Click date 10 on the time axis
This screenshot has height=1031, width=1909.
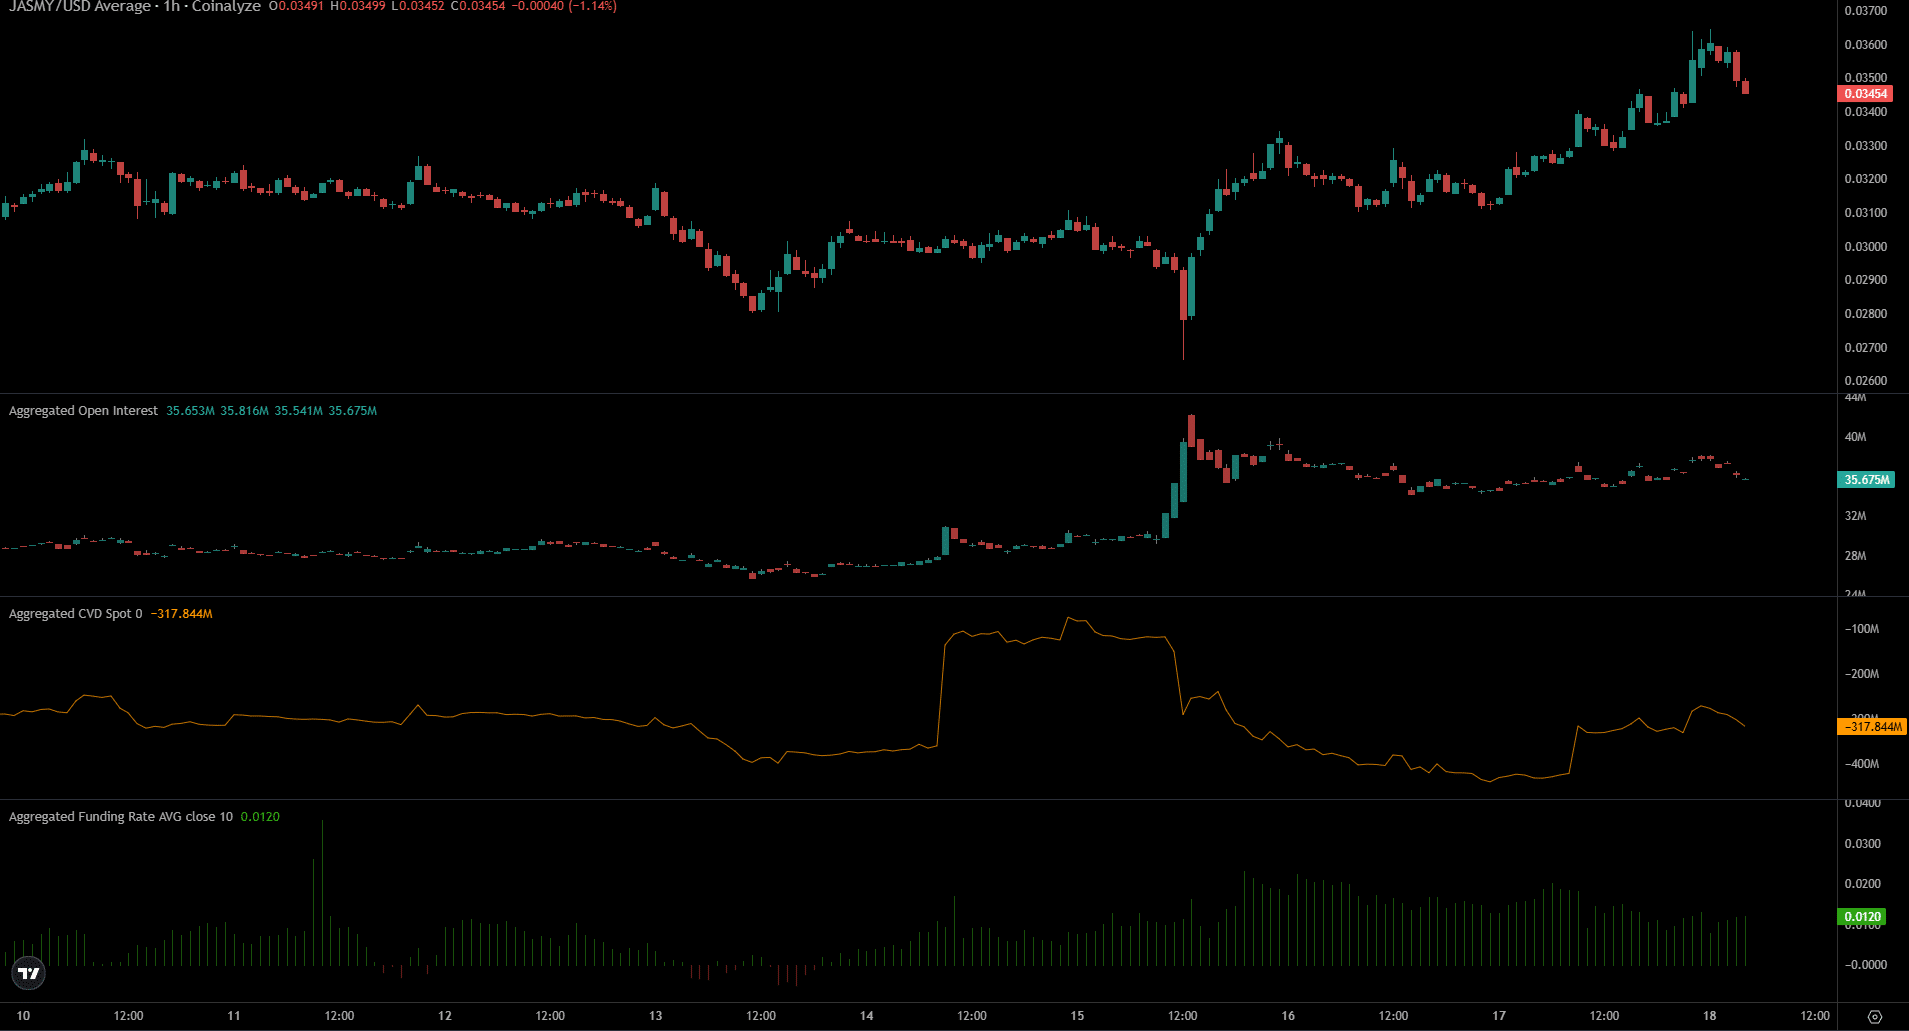[23, 1016]
